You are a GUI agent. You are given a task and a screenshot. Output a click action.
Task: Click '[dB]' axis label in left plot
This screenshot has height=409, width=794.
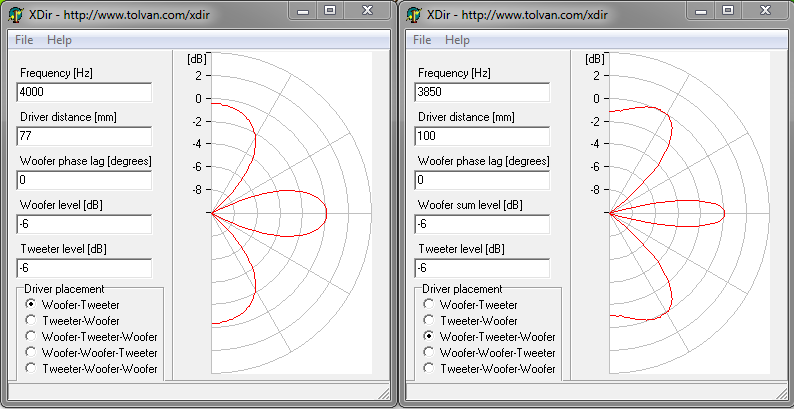tap(196, 59)
